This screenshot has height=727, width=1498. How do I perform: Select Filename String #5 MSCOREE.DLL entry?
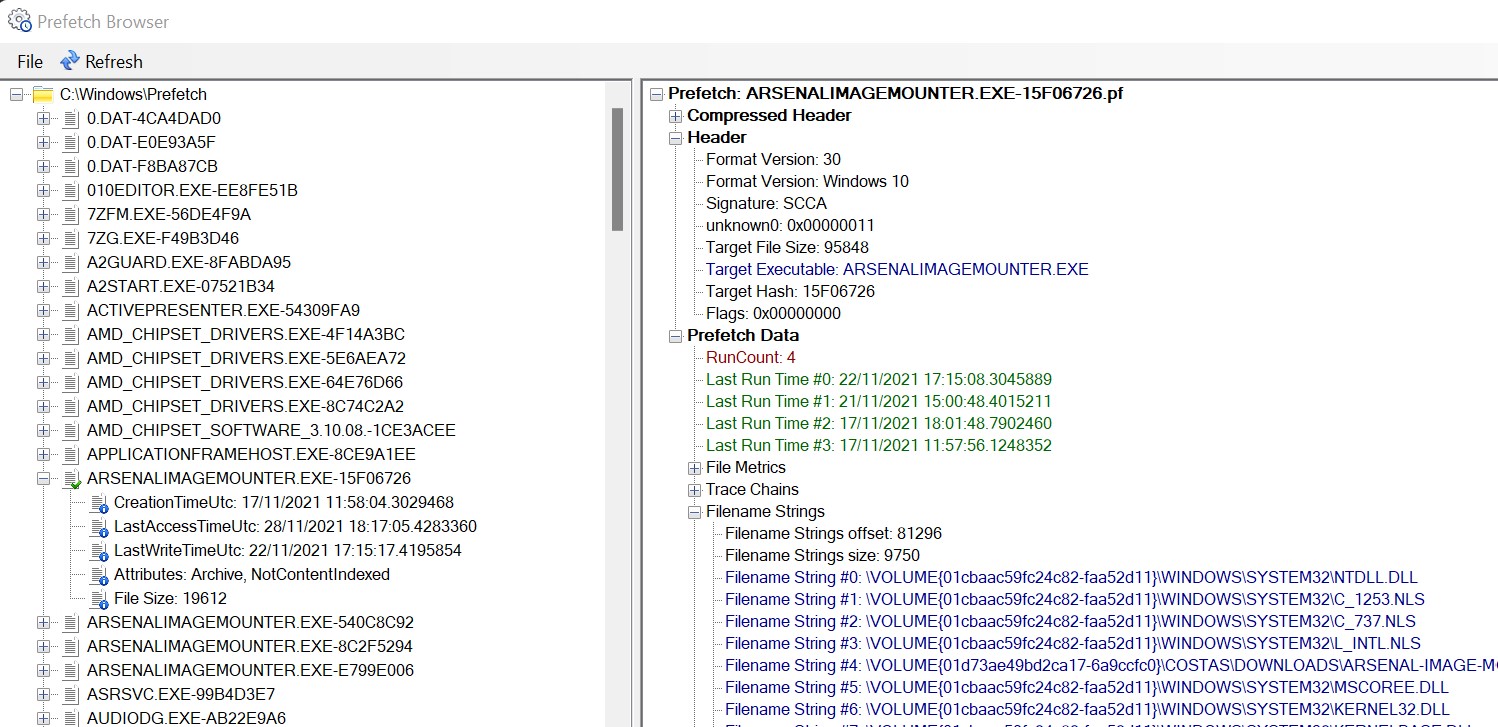[x=1087, y=687]
